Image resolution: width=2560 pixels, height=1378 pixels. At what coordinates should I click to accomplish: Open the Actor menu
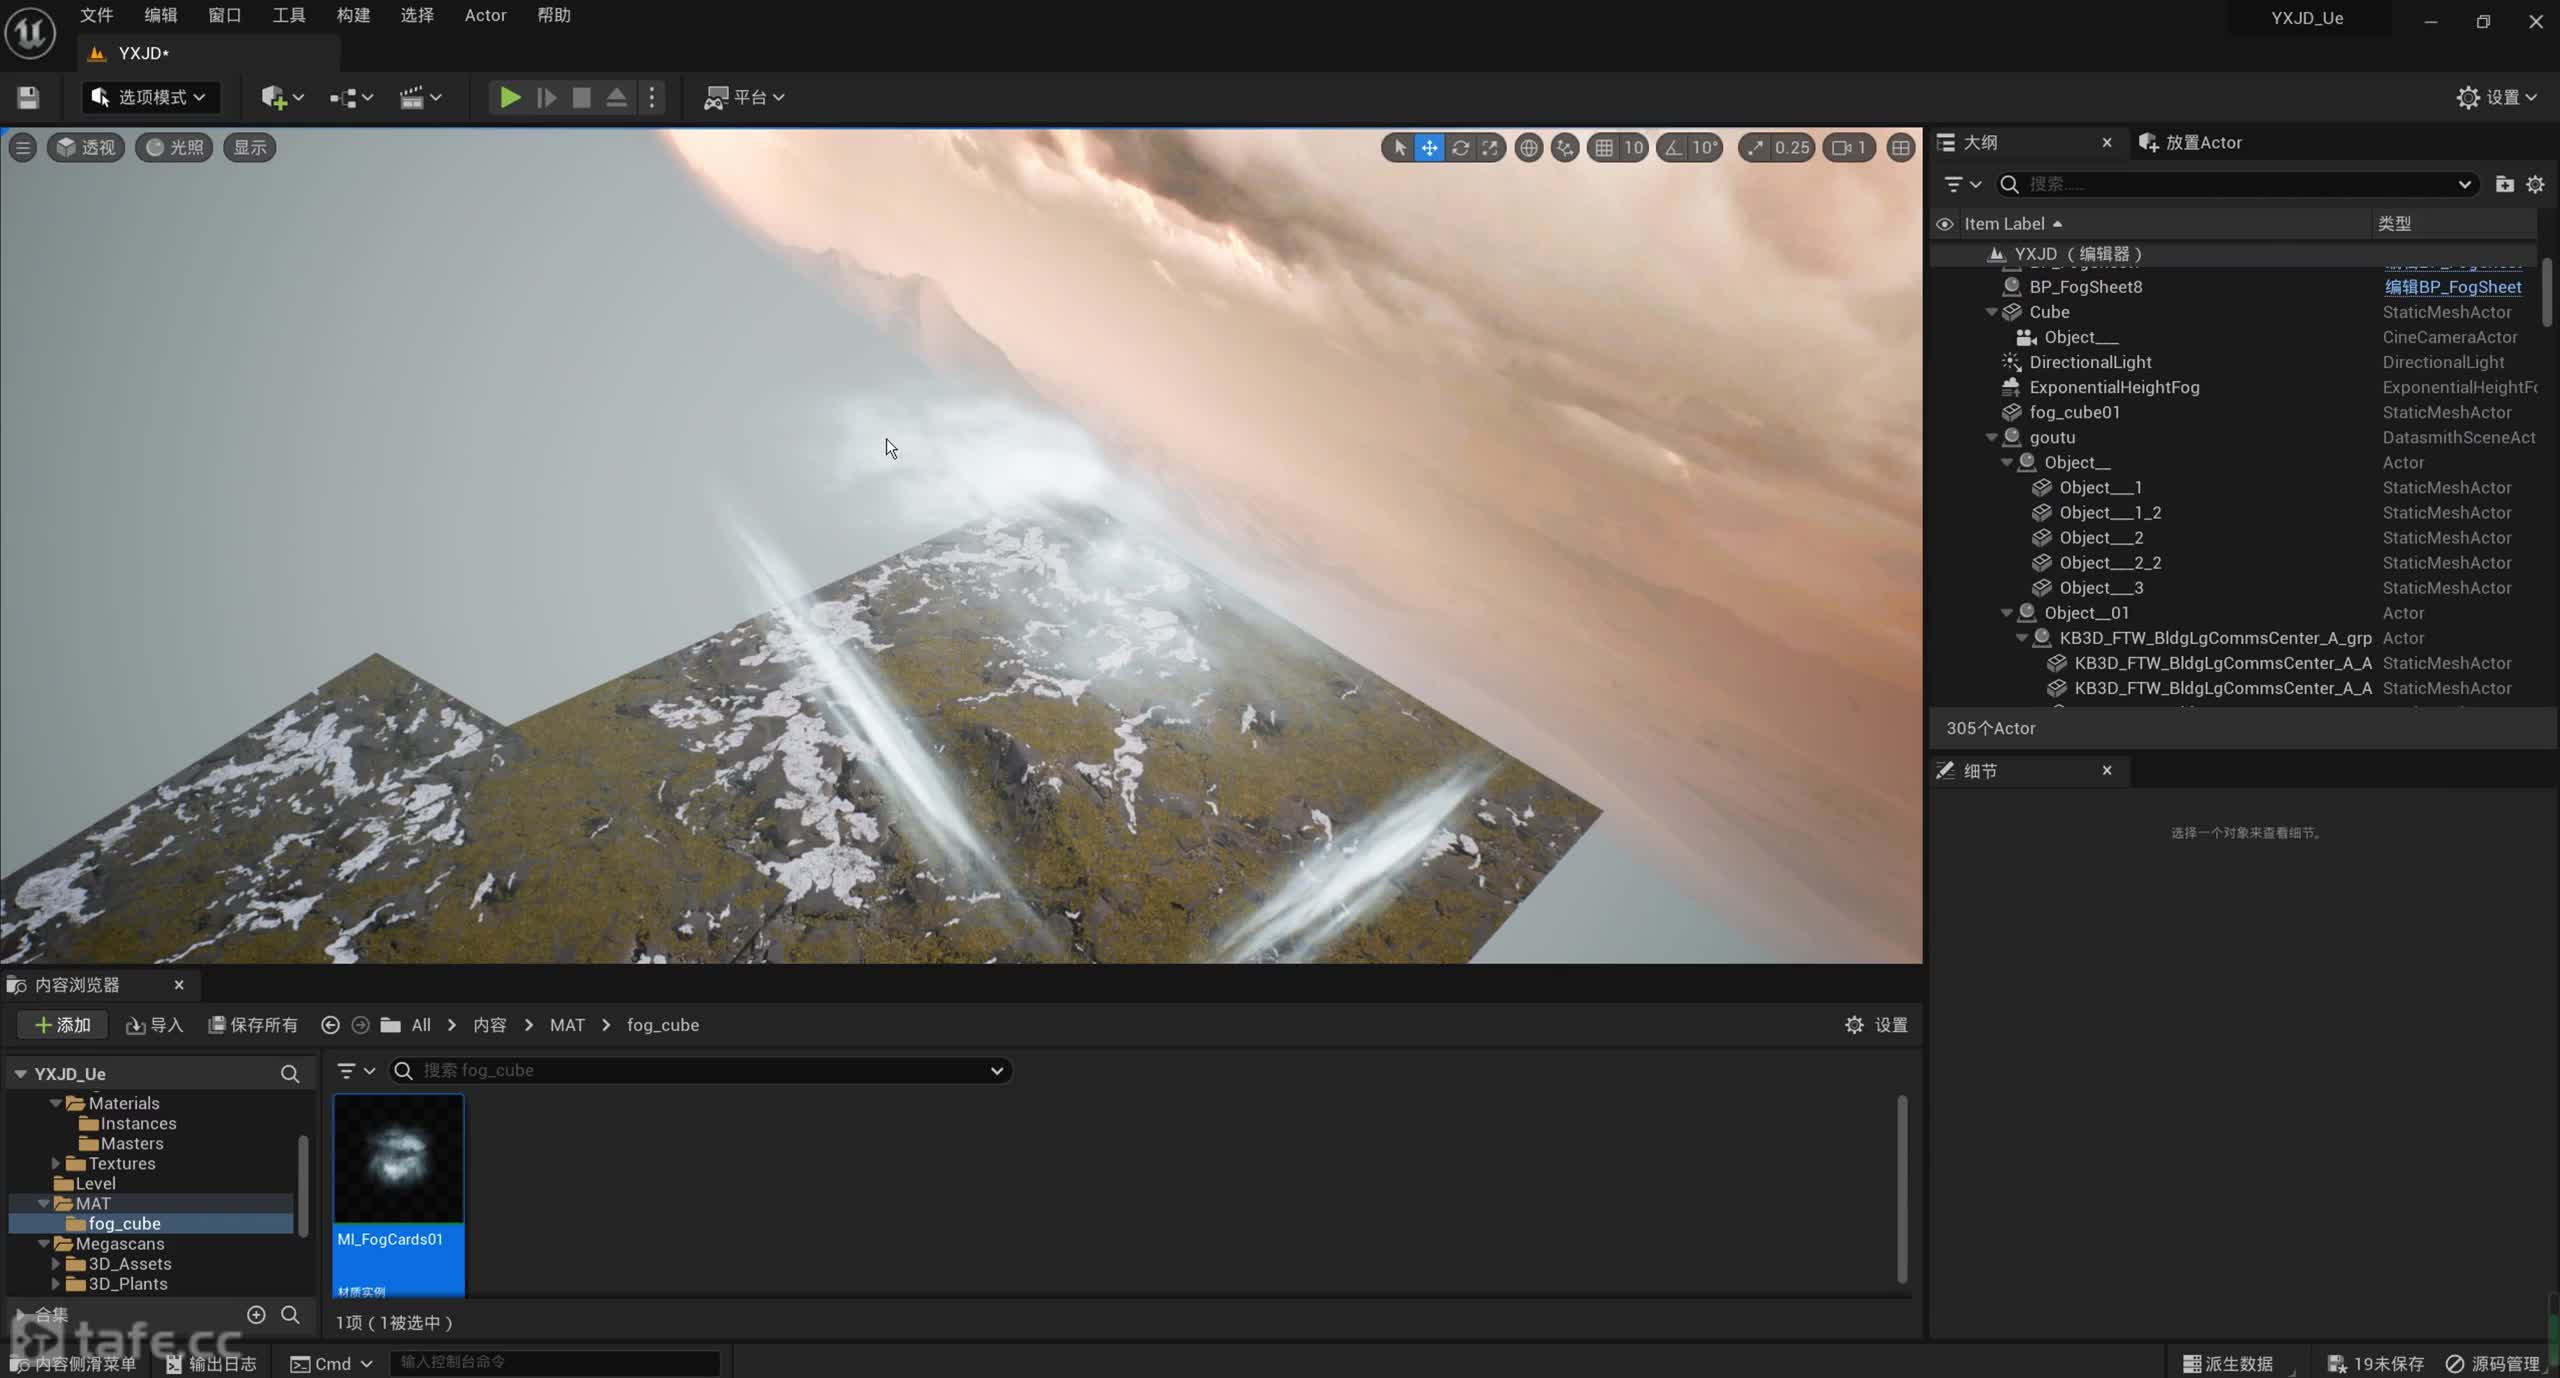click(x=485, y=15)
